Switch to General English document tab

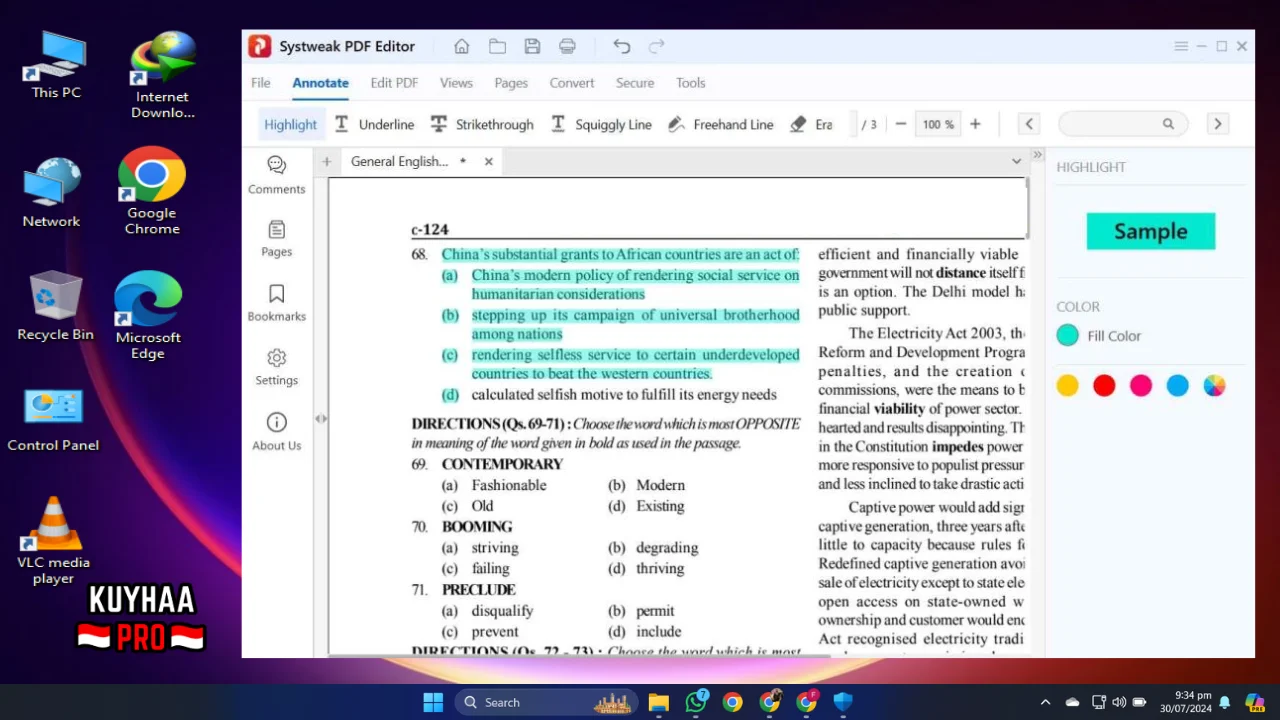click(399, 161)
